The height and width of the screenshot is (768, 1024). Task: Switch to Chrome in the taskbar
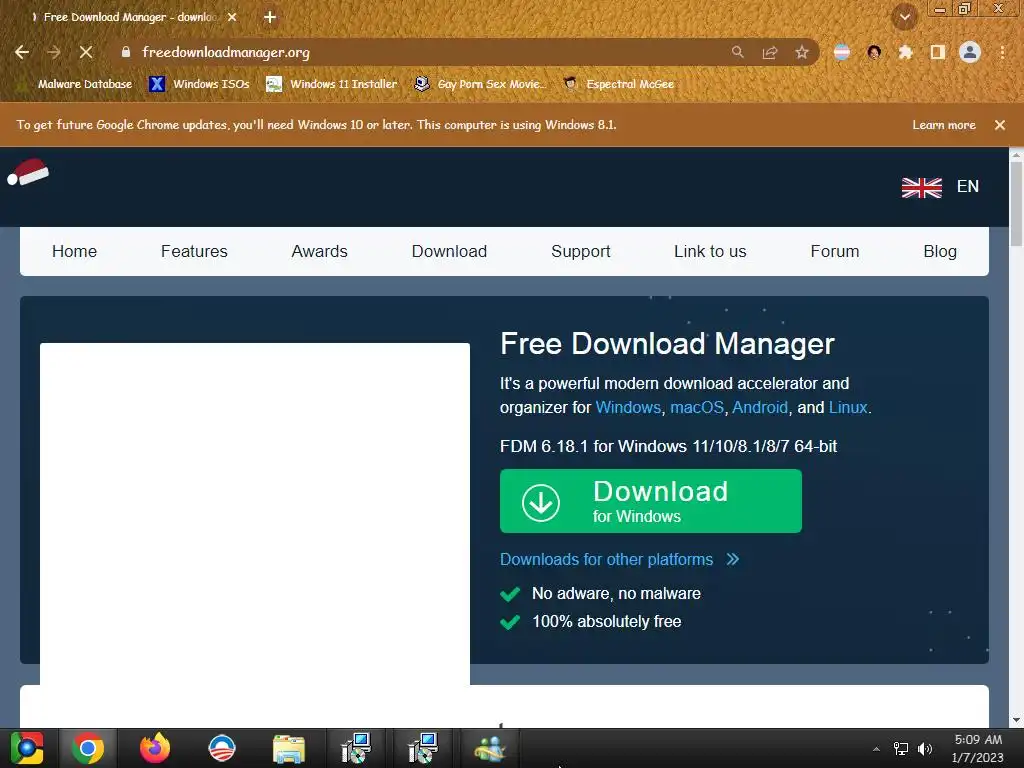click(x=88, y=748)
